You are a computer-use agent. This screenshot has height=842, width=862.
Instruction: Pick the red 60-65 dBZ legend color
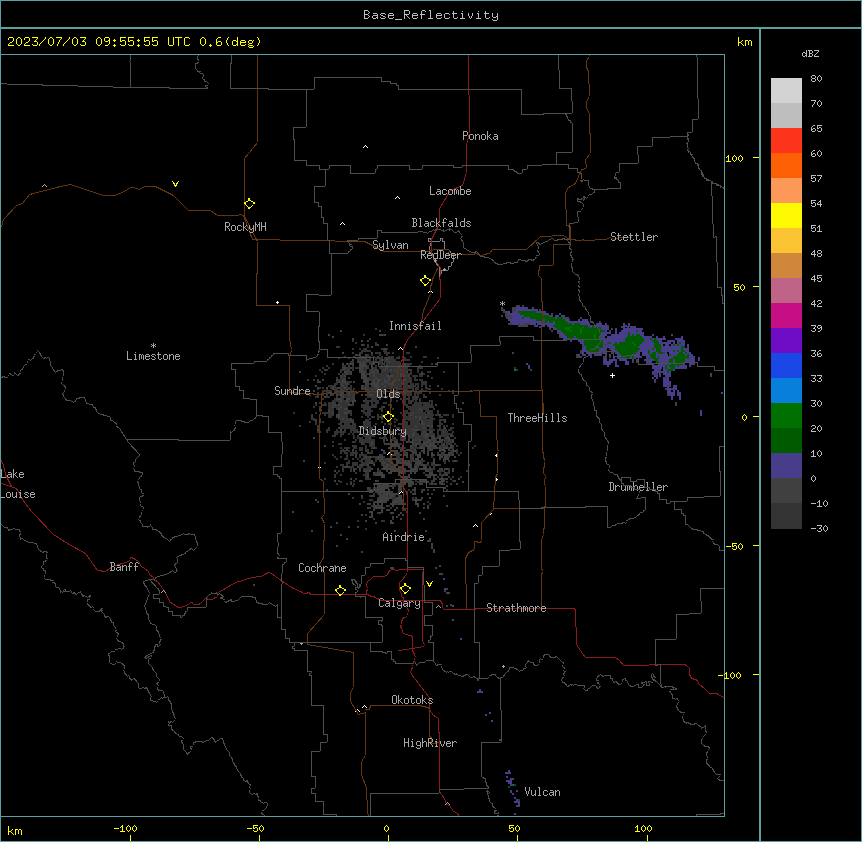click(786, 140)
